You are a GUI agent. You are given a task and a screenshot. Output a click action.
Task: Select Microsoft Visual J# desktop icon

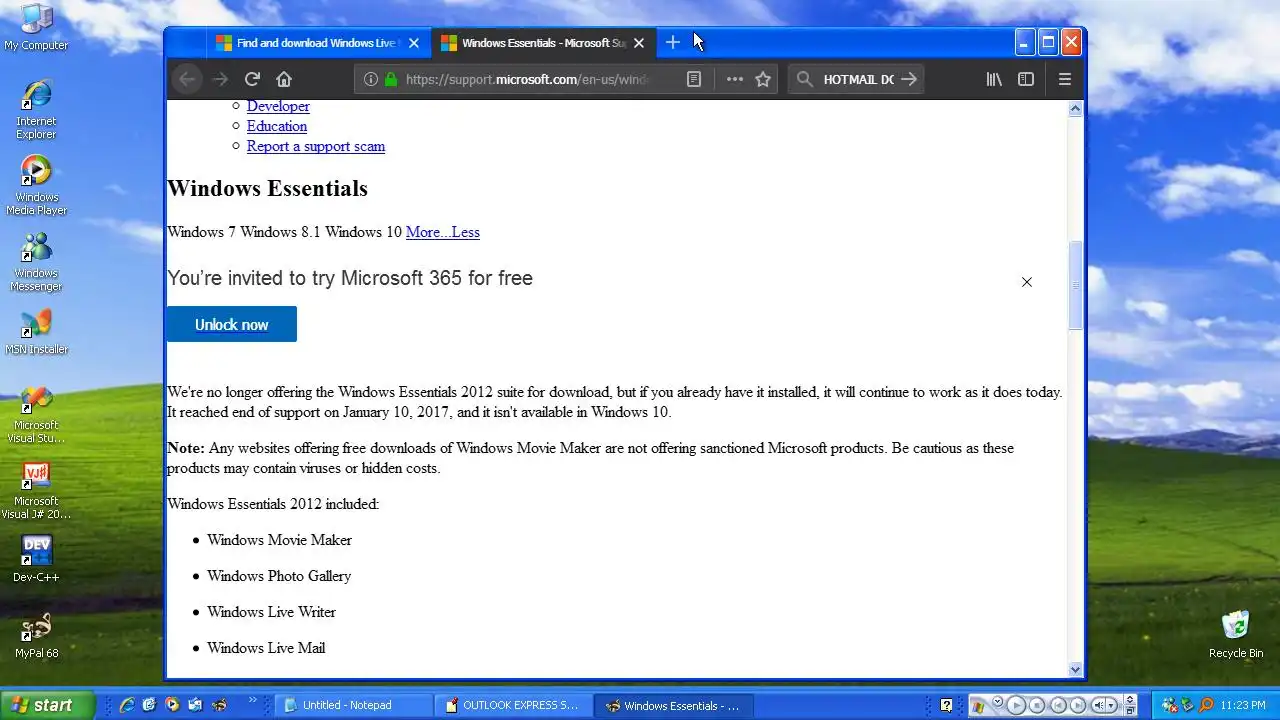(x=36, y=490)
